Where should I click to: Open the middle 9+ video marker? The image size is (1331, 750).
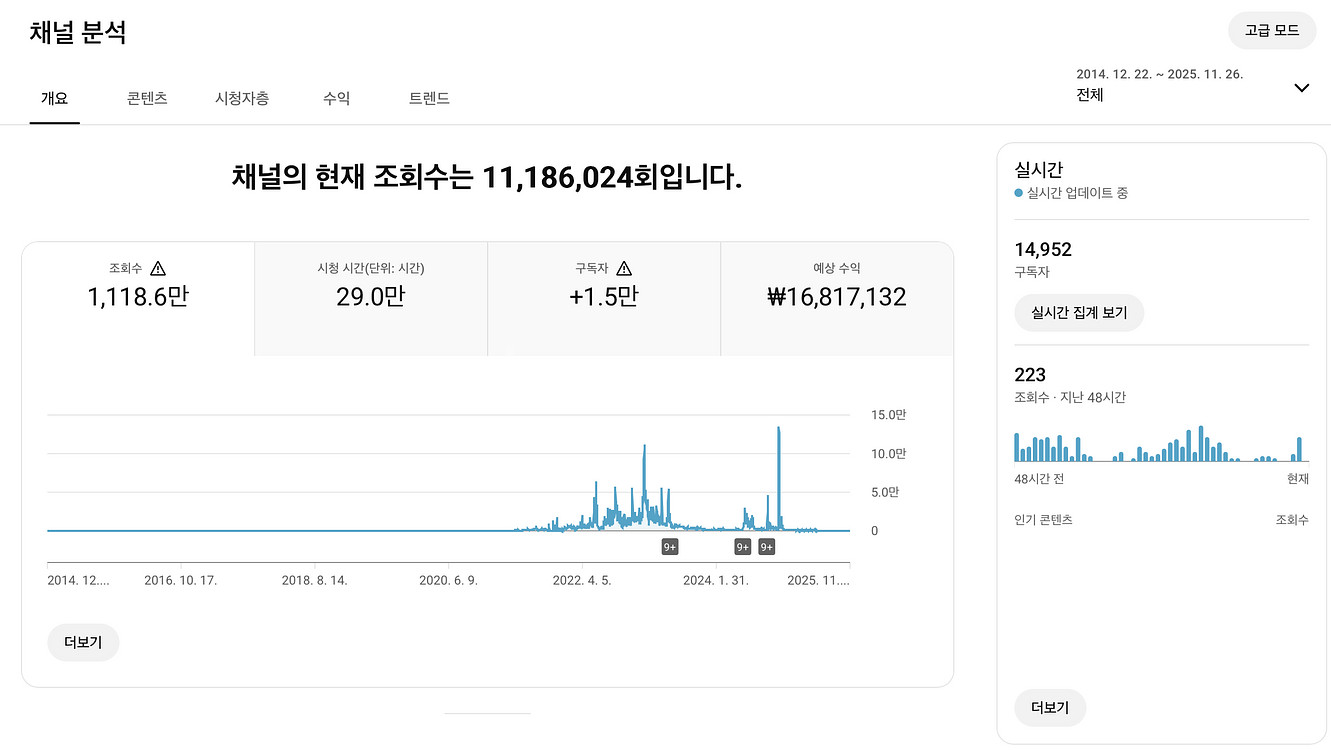pyautogui.click(x=742, y=547)
